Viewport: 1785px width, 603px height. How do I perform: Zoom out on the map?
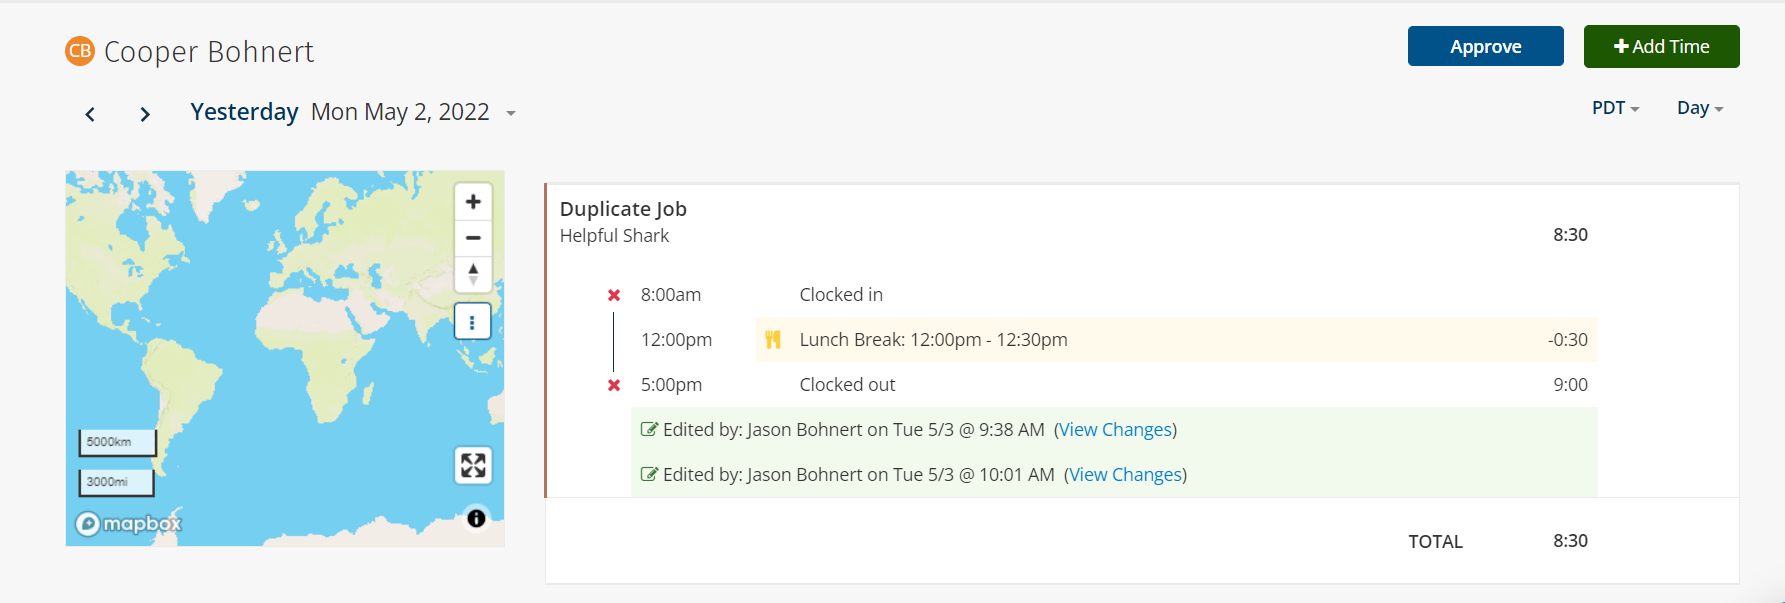click(x=473, y=238)
